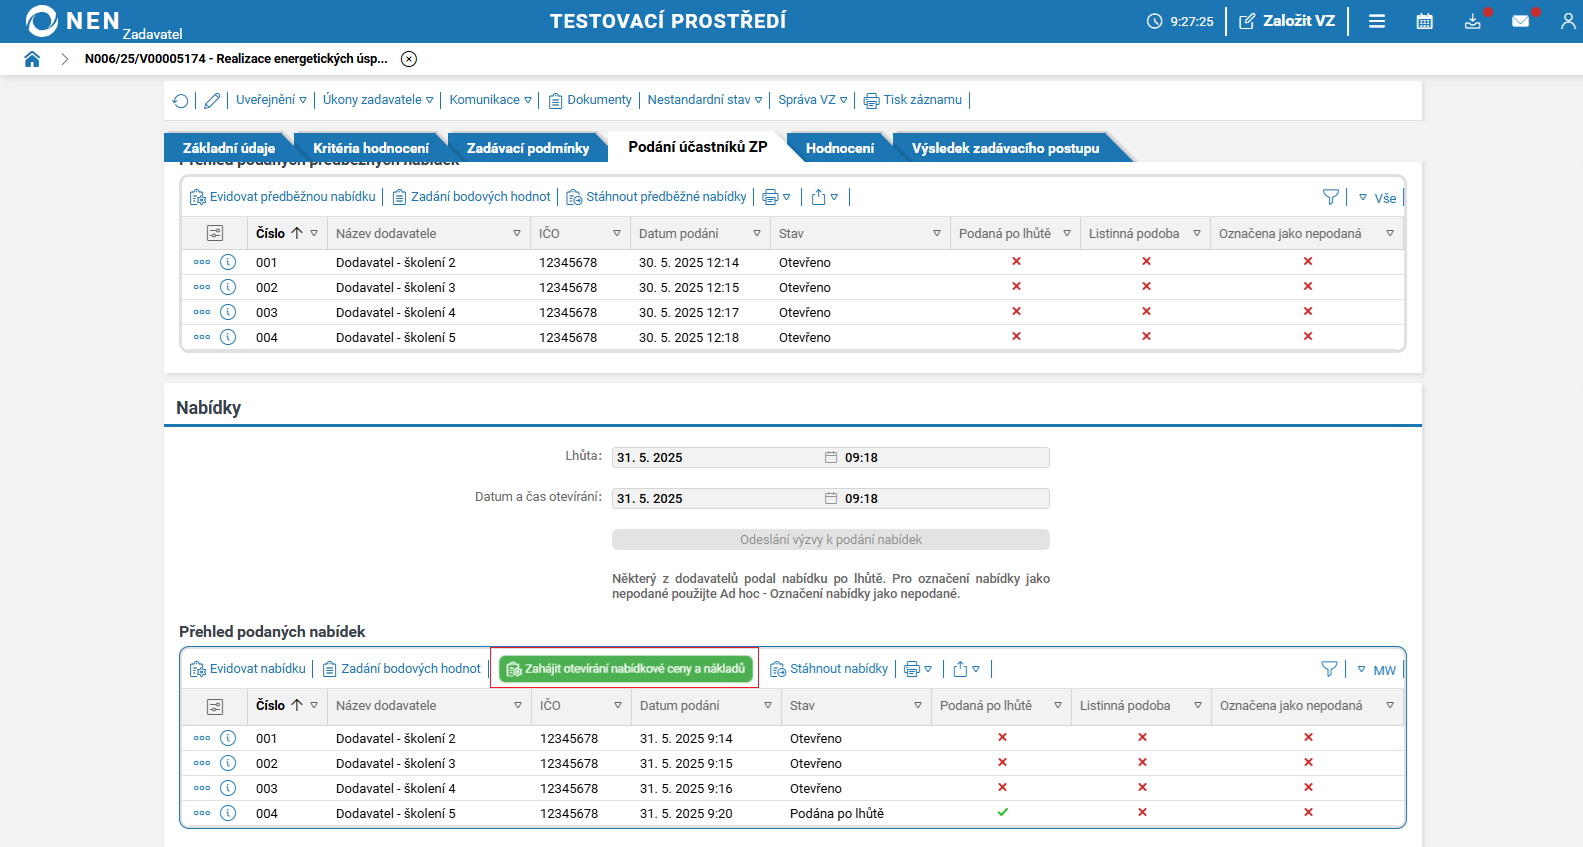Screen dimensions: 1583x847
Task: Switch to the Hodnocení tab
Action: point(839,148)
